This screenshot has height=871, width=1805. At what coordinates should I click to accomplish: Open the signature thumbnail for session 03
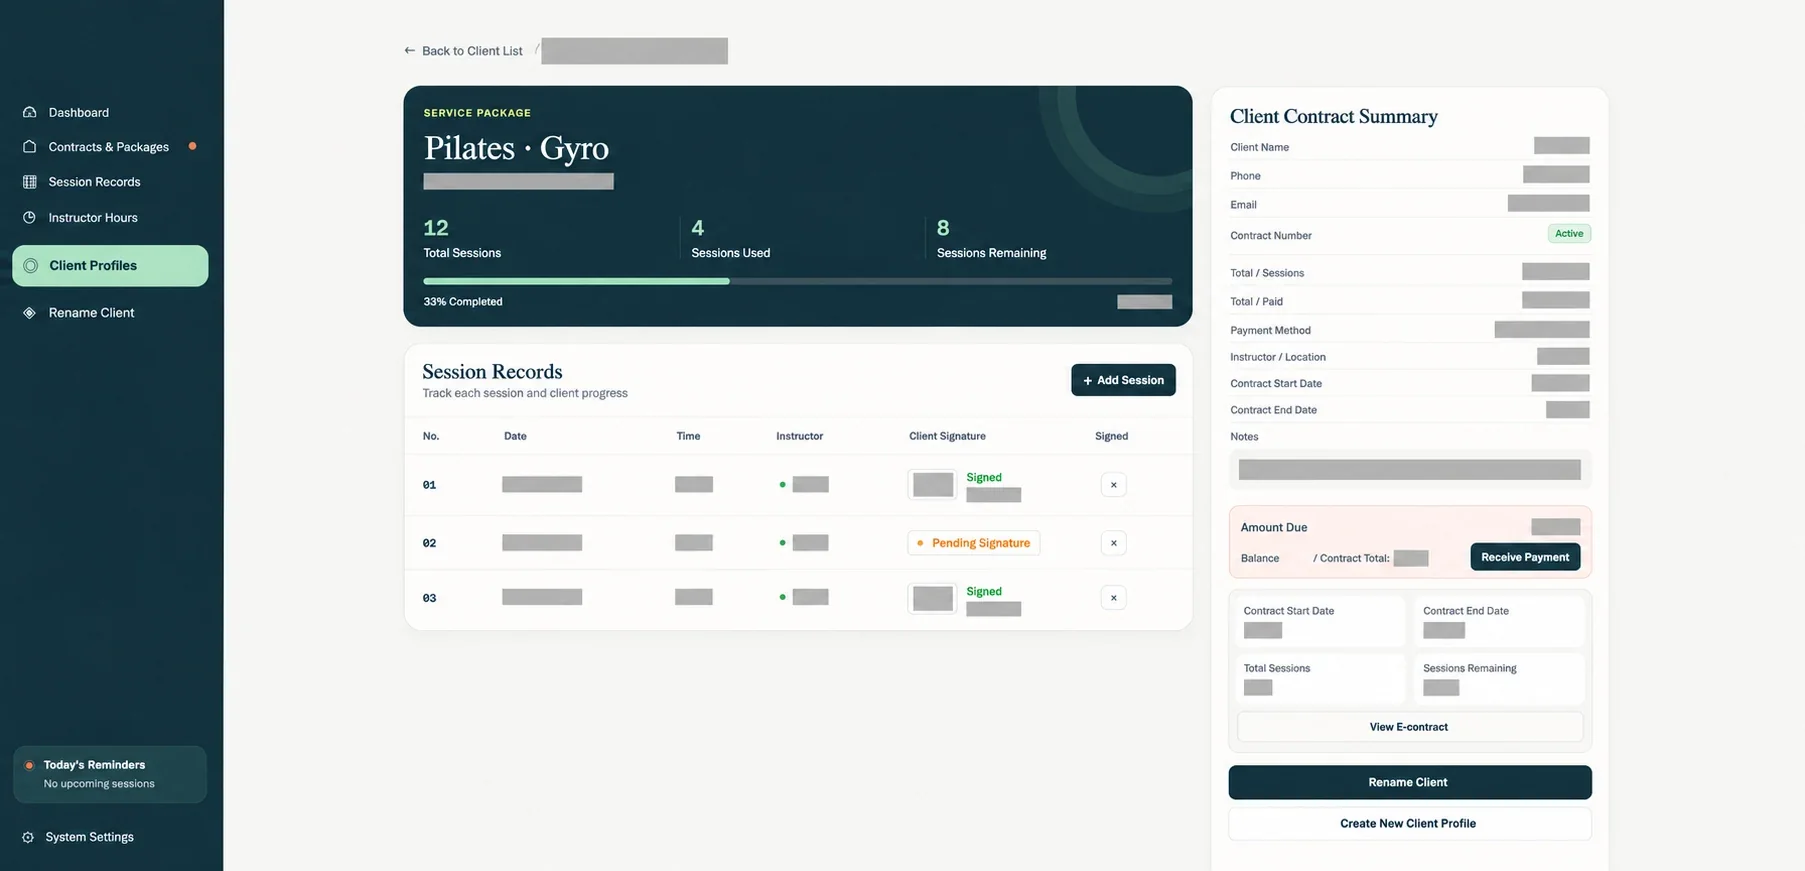[933, 598]
